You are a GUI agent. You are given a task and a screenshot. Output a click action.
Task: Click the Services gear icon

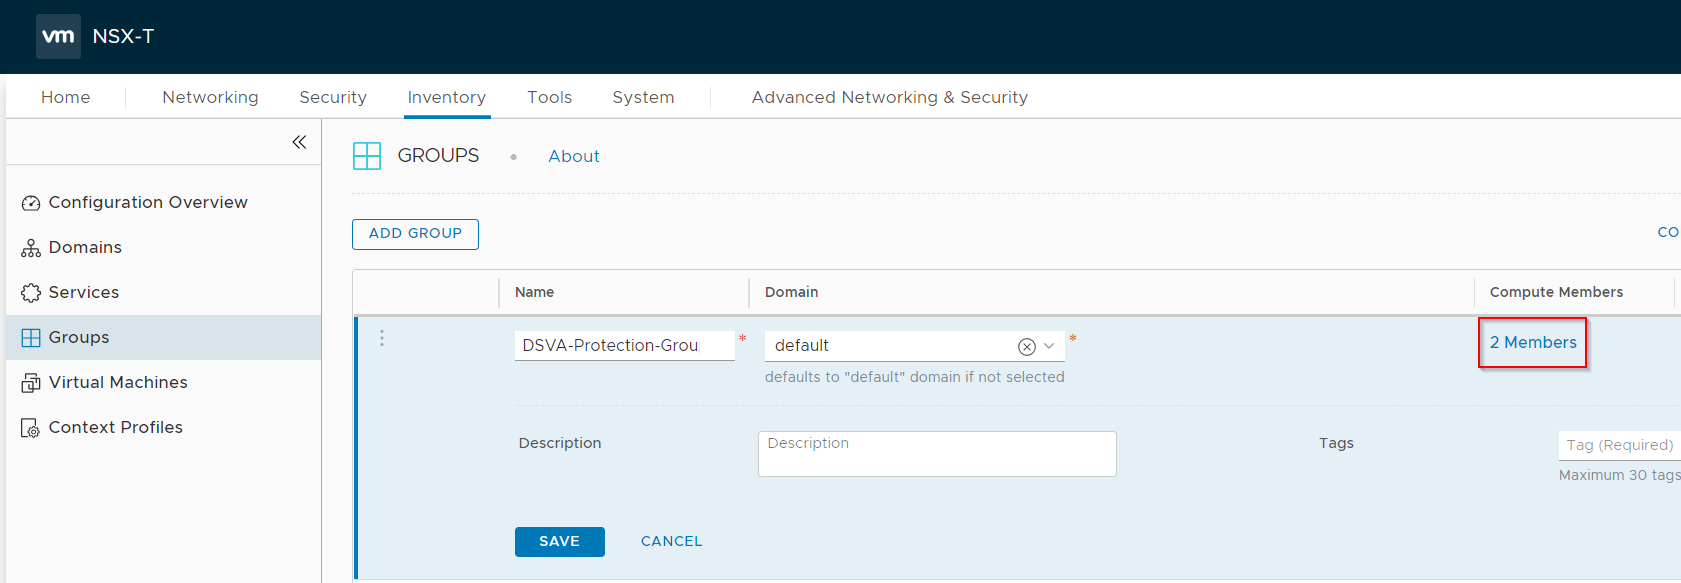point(31,293)
